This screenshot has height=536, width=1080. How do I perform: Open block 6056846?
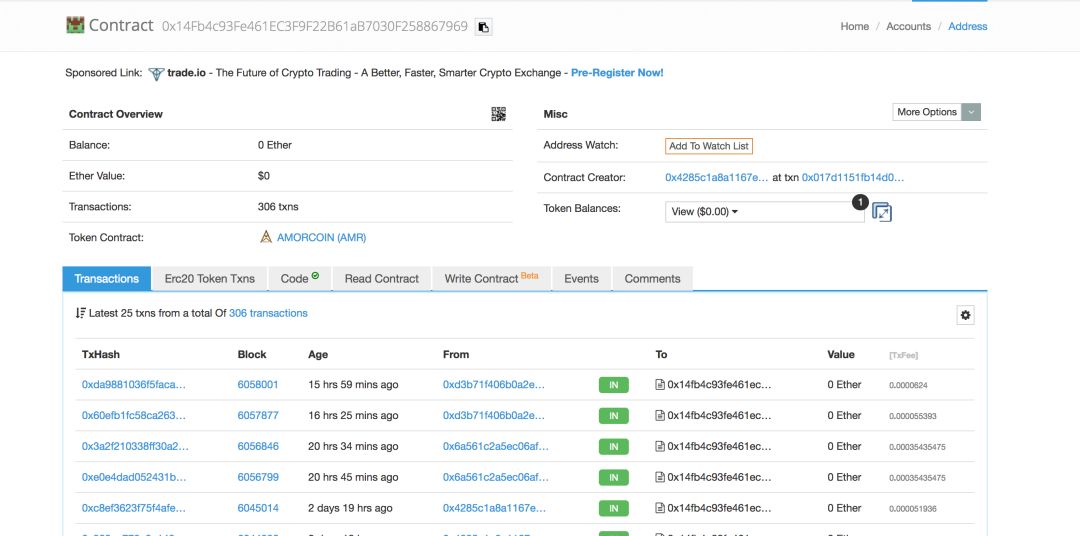(258, 446)
